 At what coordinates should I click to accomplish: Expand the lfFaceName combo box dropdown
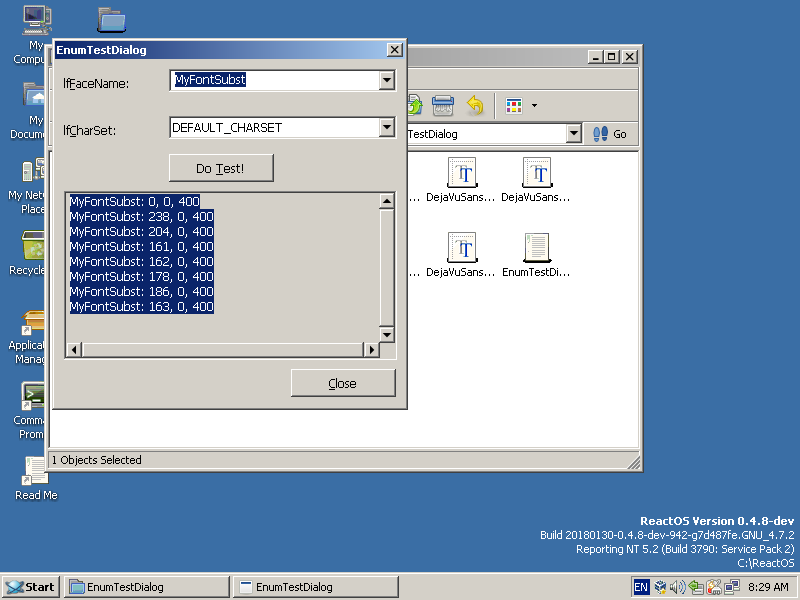point(387,81)
